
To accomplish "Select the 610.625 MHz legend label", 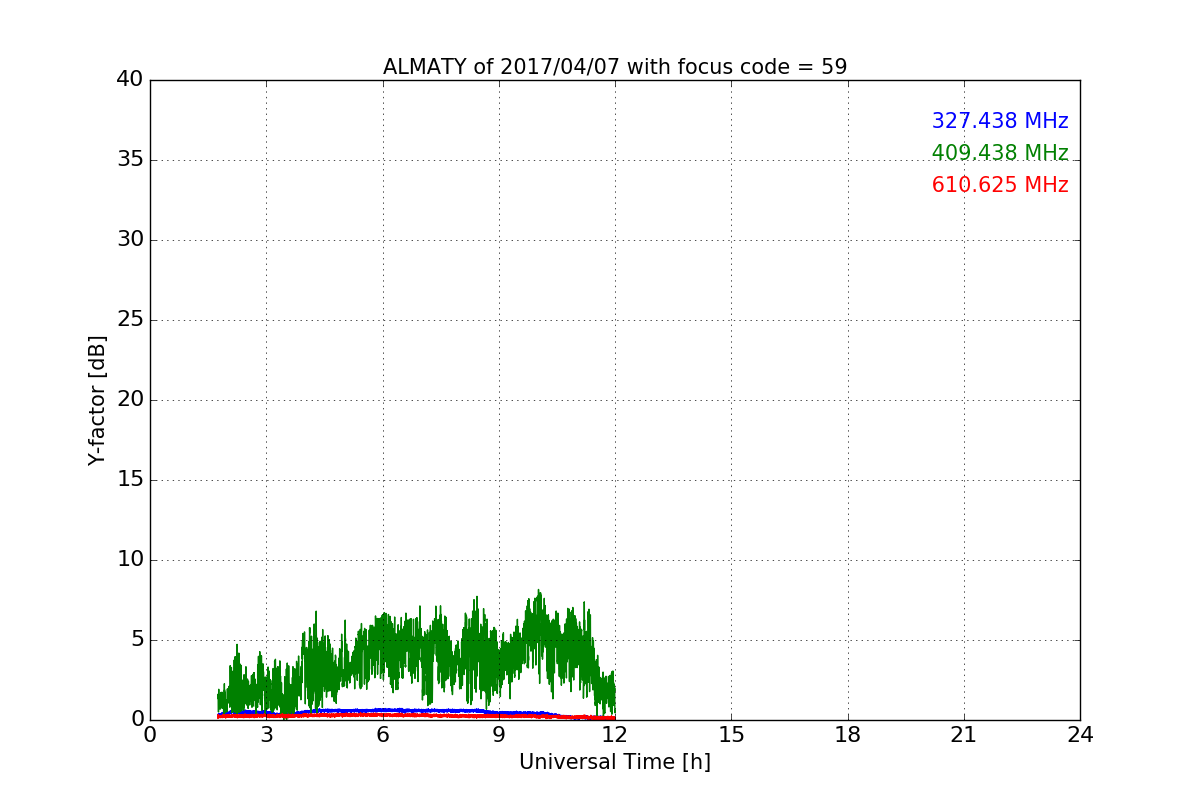I will [x=1000, y=185].
